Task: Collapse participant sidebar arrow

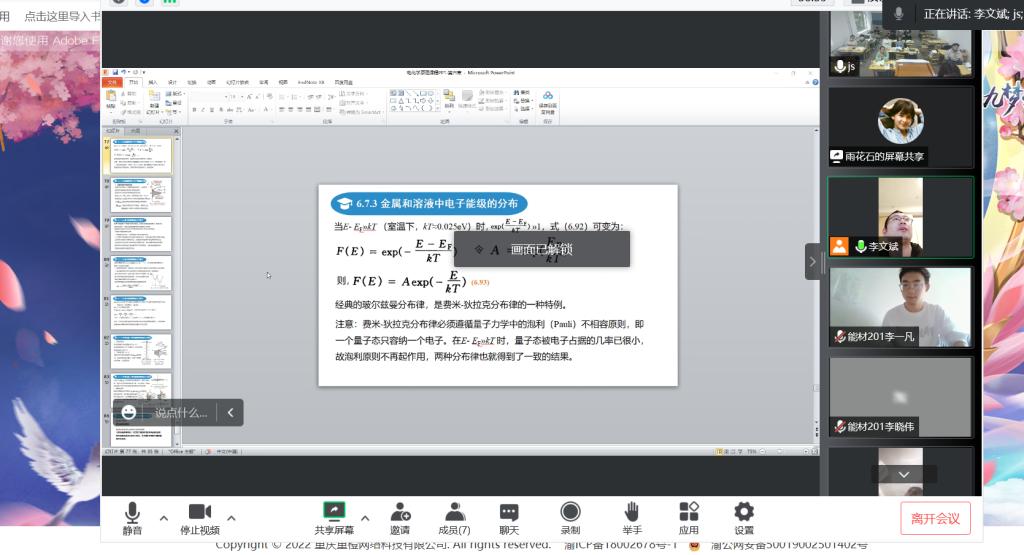Action: coord(812,262)
